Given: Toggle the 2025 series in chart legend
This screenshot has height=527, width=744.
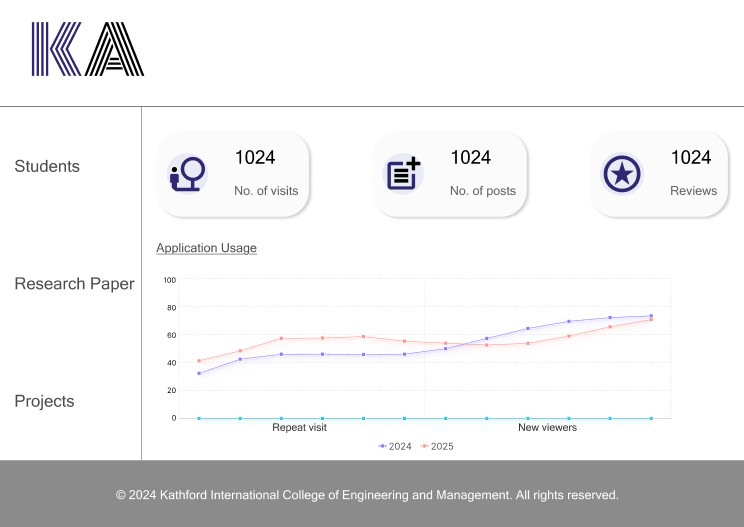Looking at the screenshot, I should (437, 446).
